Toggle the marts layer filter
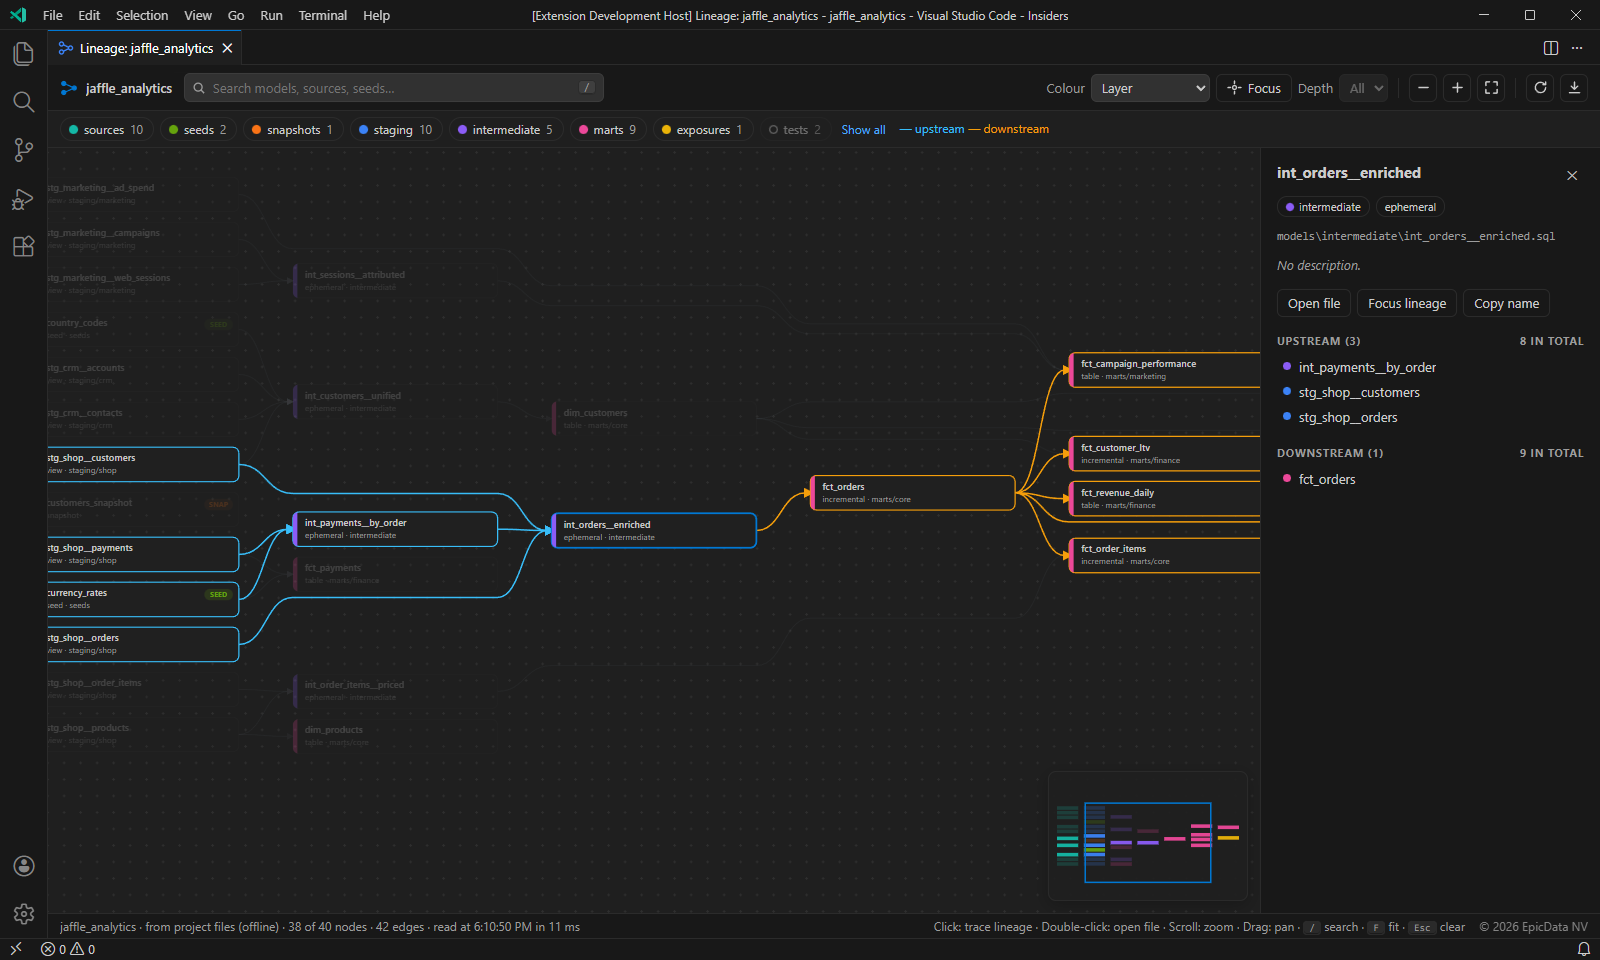This screenshot has height=960, width=1600. pyautogui.click(x=608, y=130)
